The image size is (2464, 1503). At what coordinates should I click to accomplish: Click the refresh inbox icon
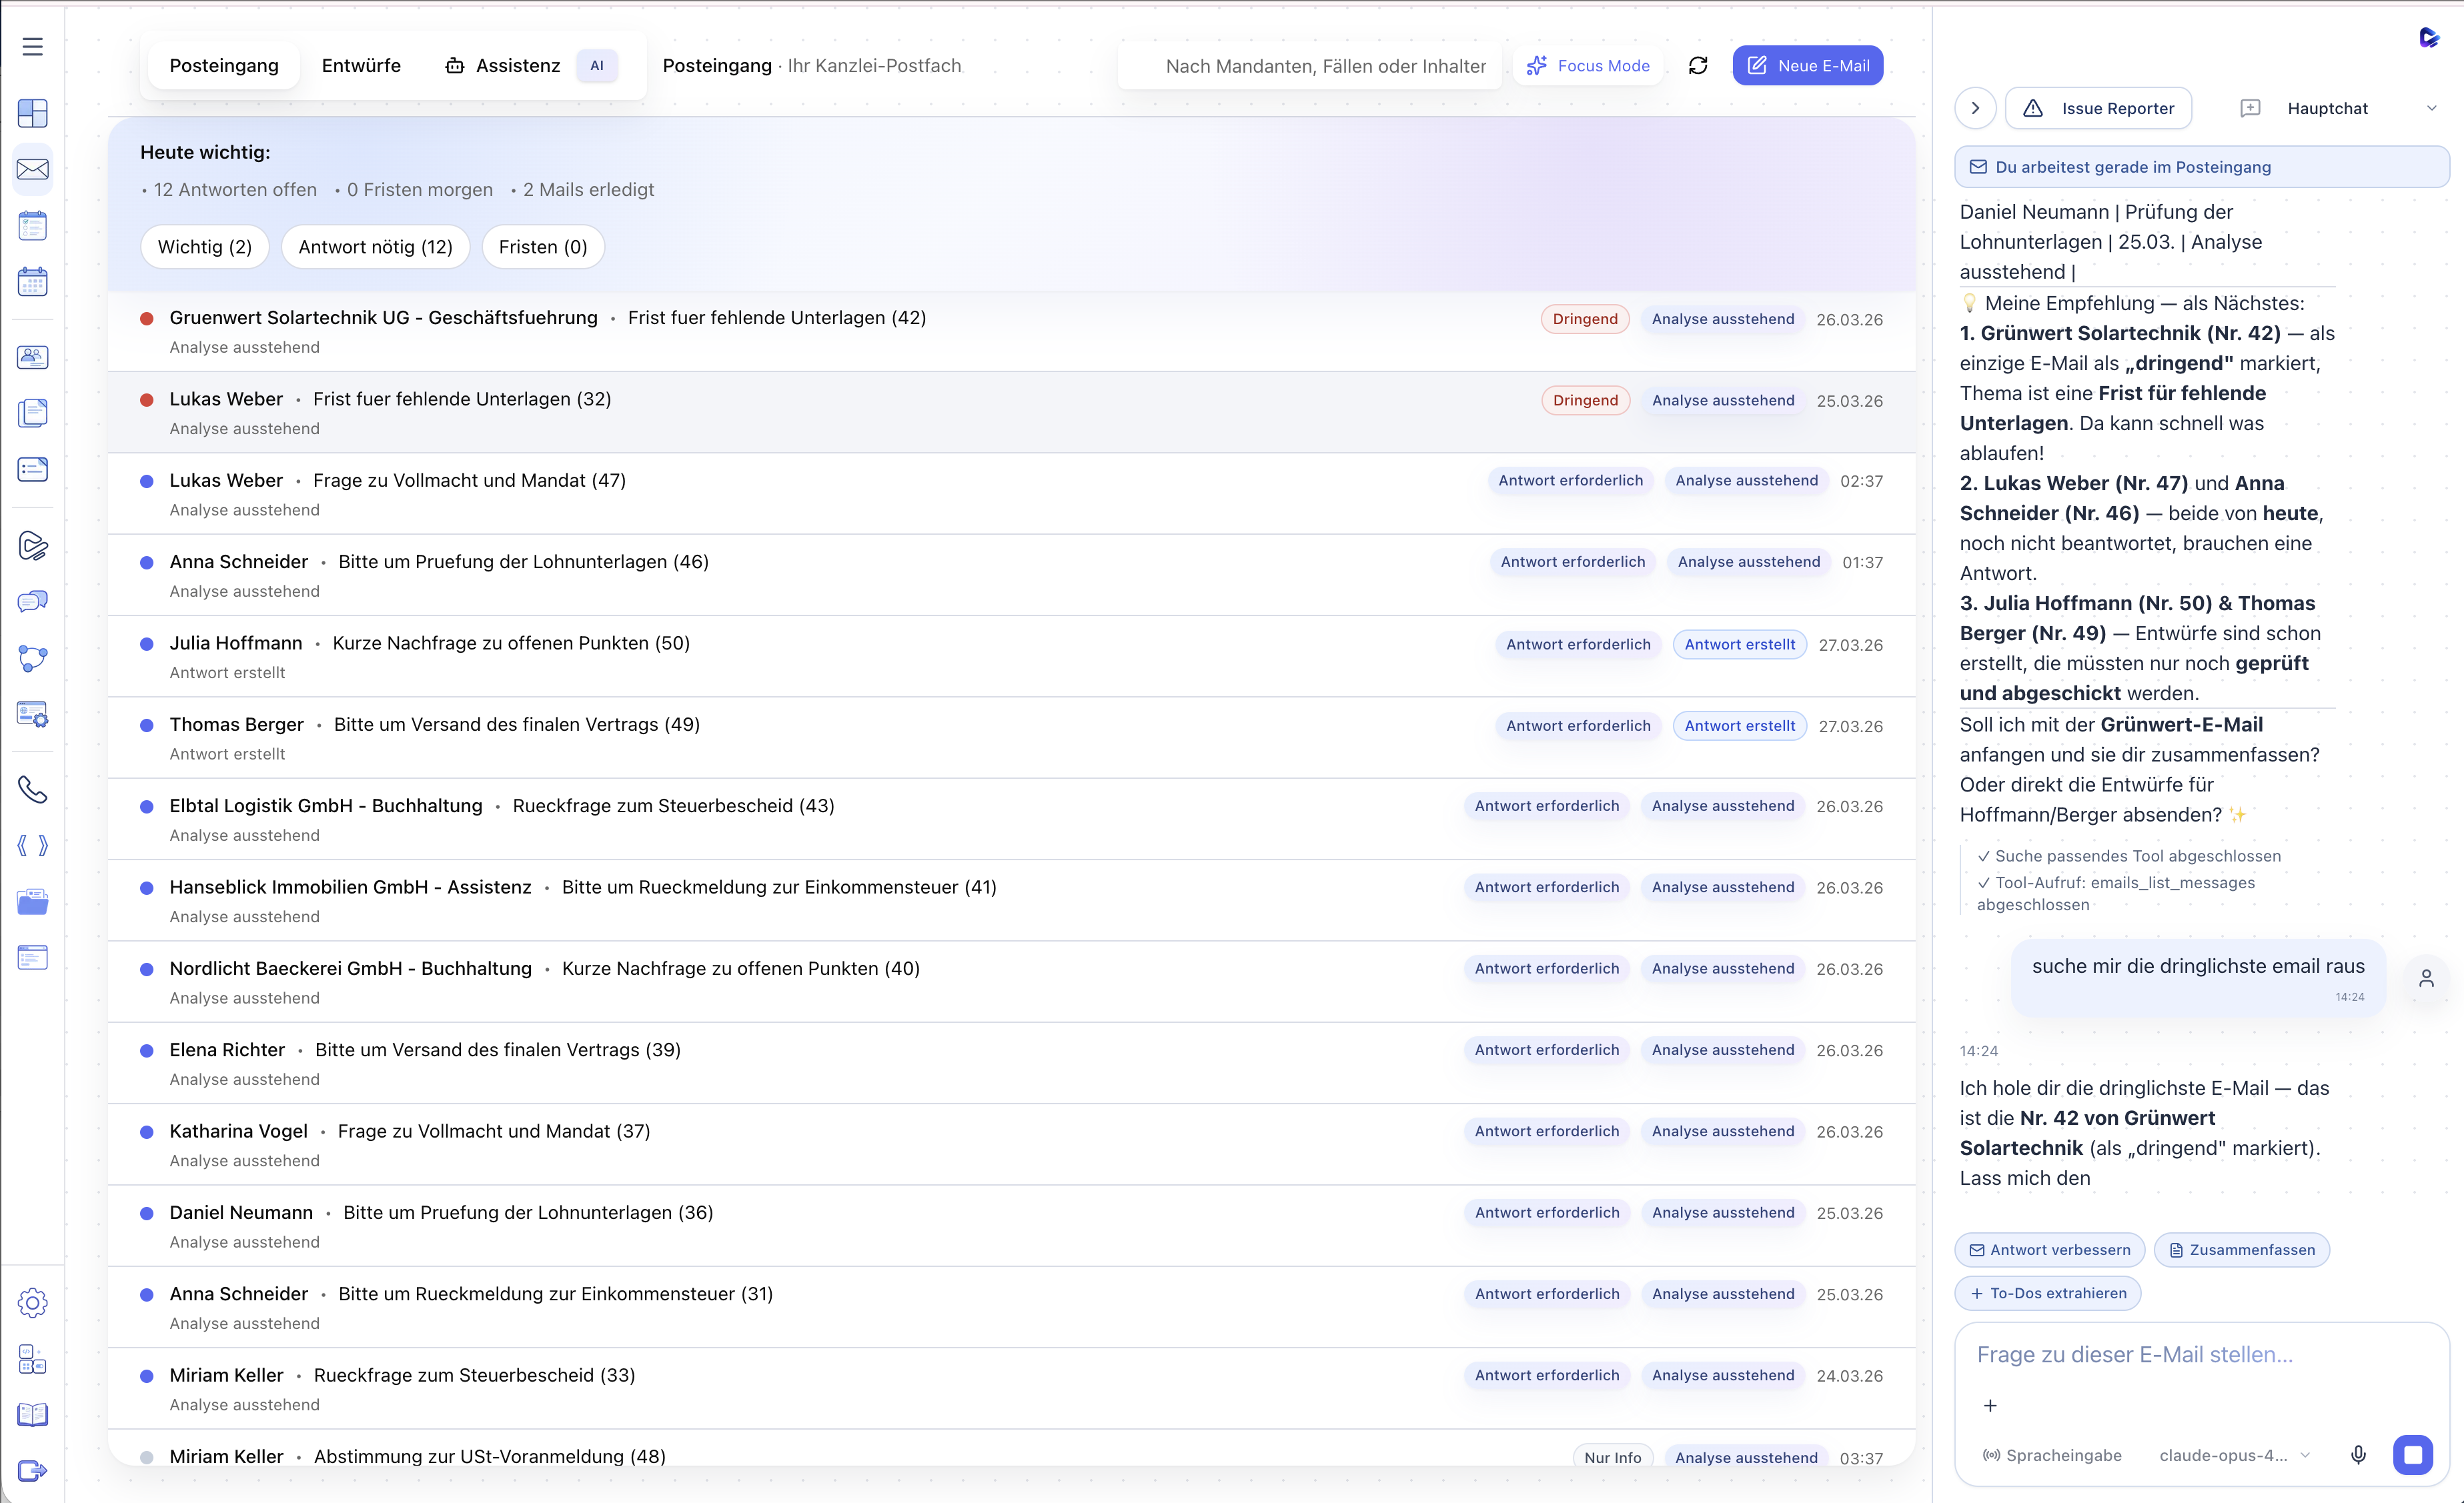coord(1698,66)
